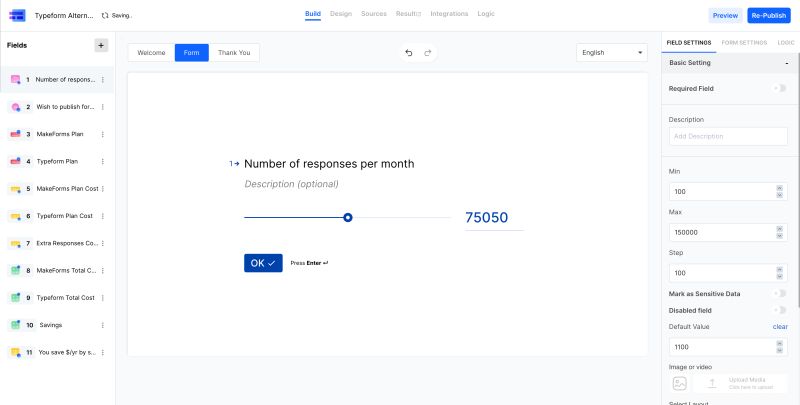Select slider icon of field 1
Image resolution: width=800 pixels, height=405 pixels.
click(15, 80)
